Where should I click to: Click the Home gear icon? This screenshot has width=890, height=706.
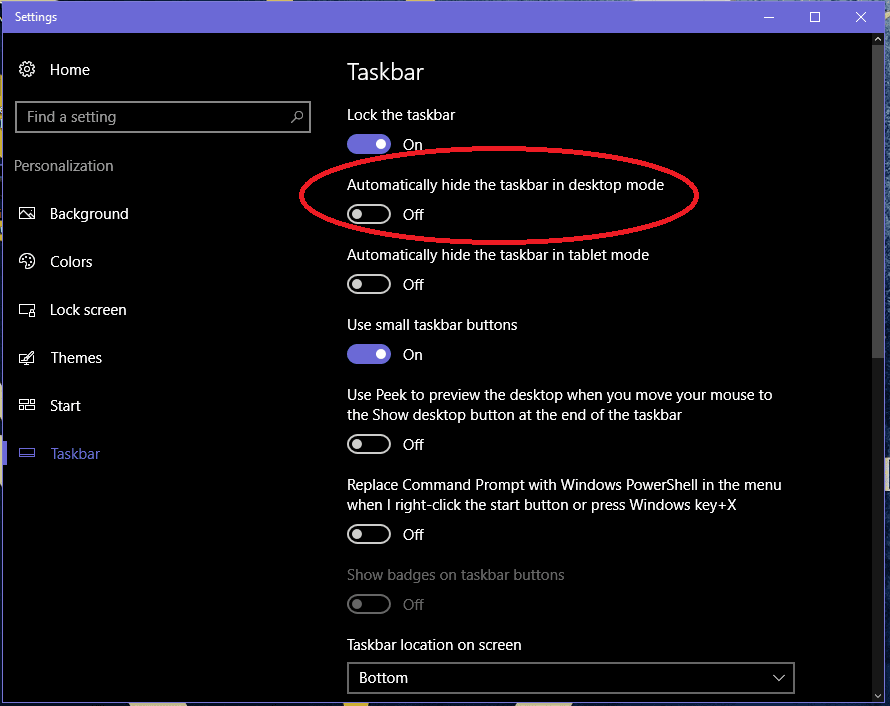(27, 69)
